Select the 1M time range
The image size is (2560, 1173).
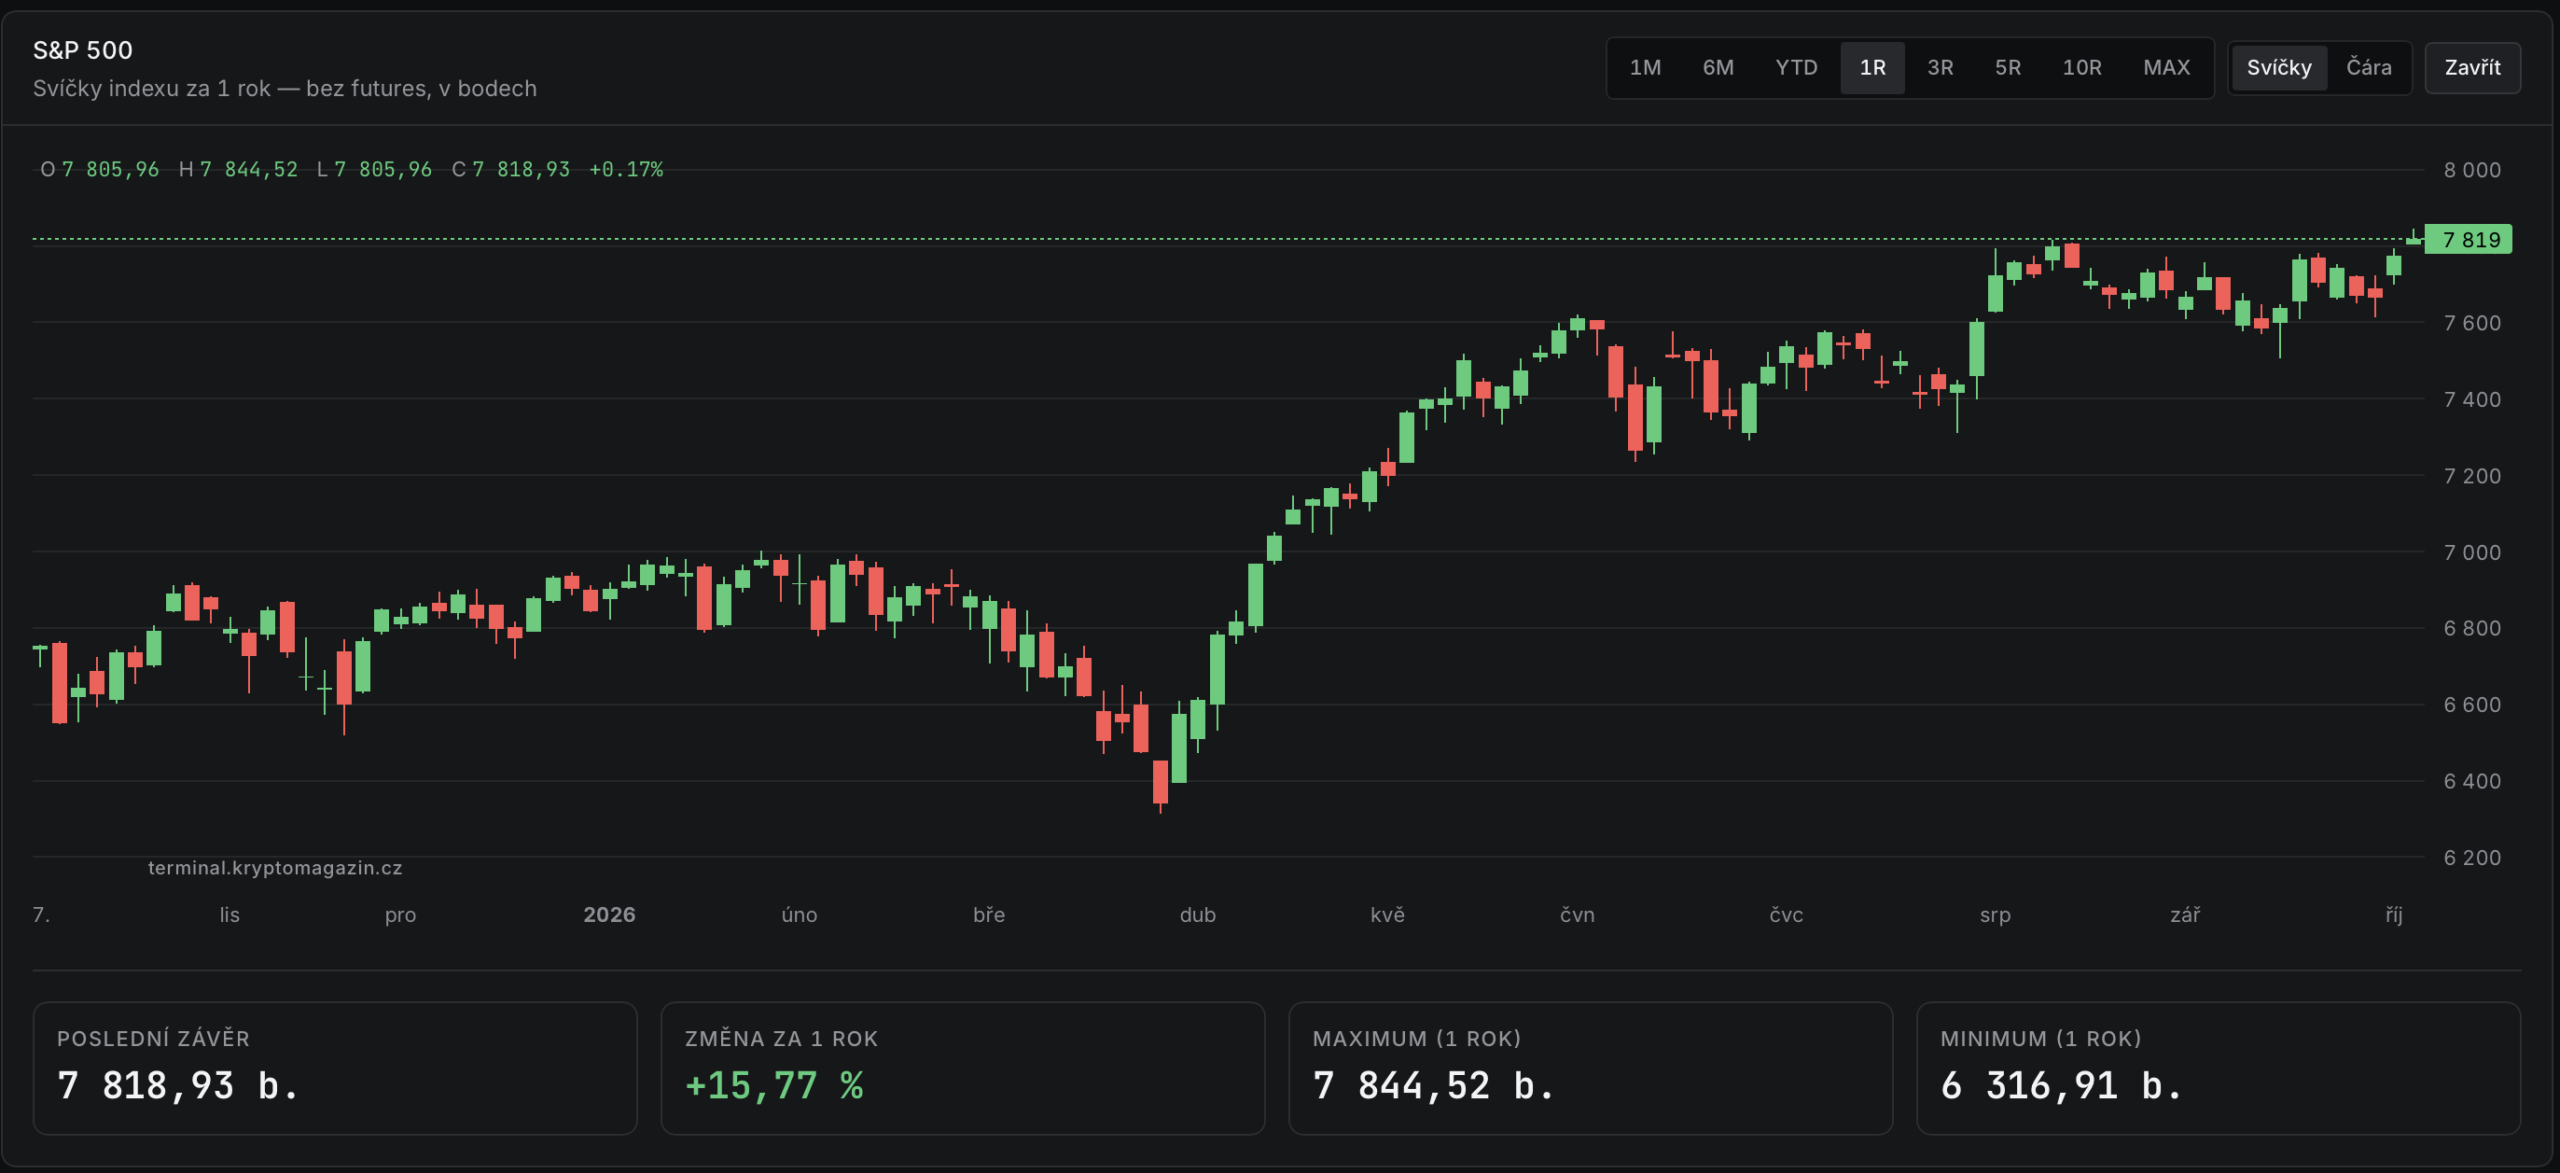pos(1645,67)
